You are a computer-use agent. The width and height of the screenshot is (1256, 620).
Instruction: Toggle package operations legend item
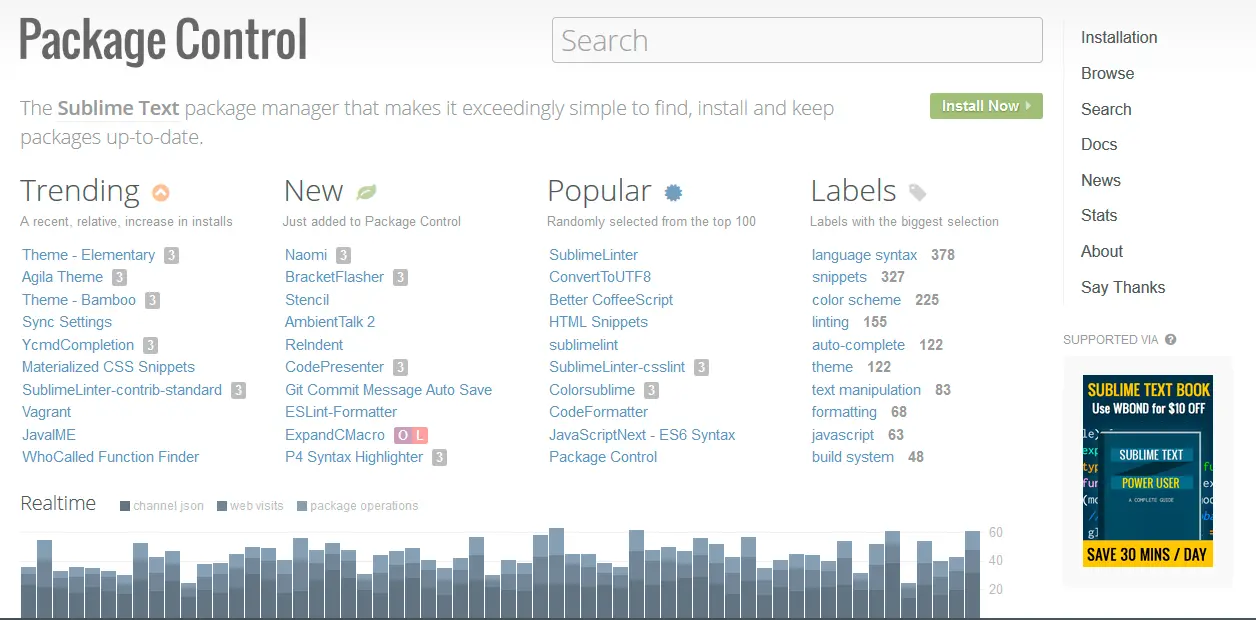tap(357, 506)
